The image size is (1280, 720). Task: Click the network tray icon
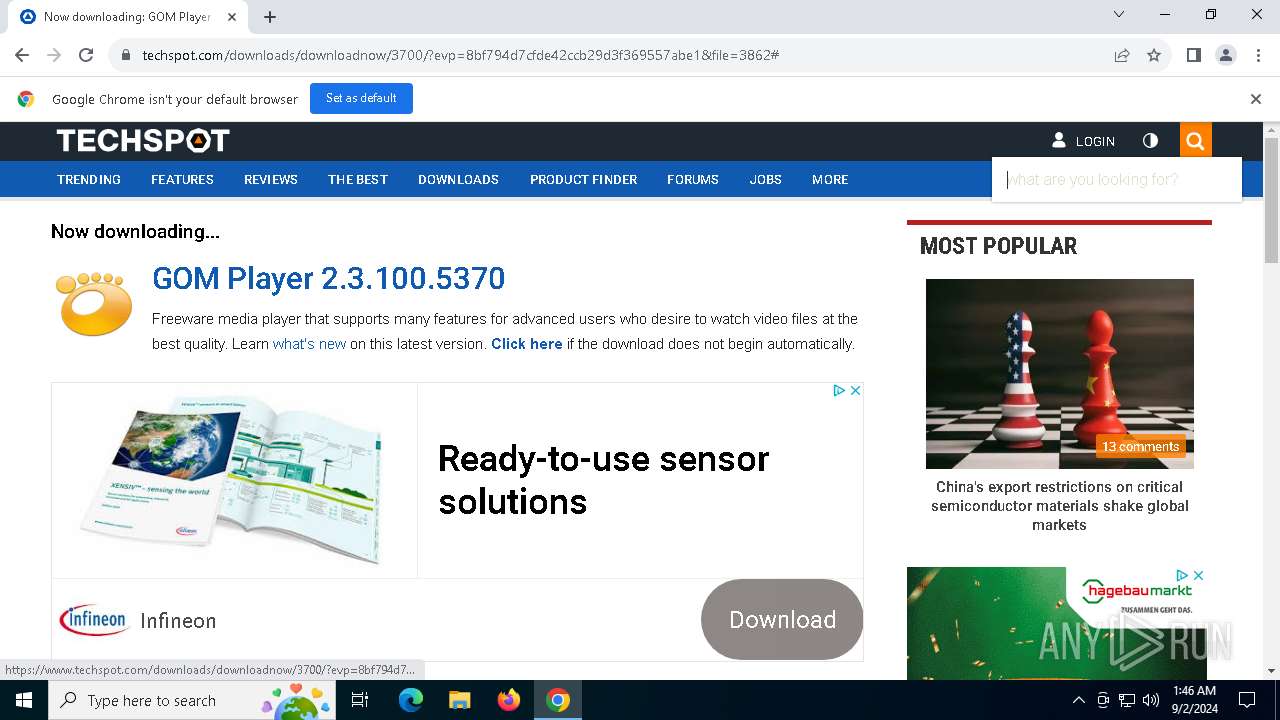(x=1127, y=700)
